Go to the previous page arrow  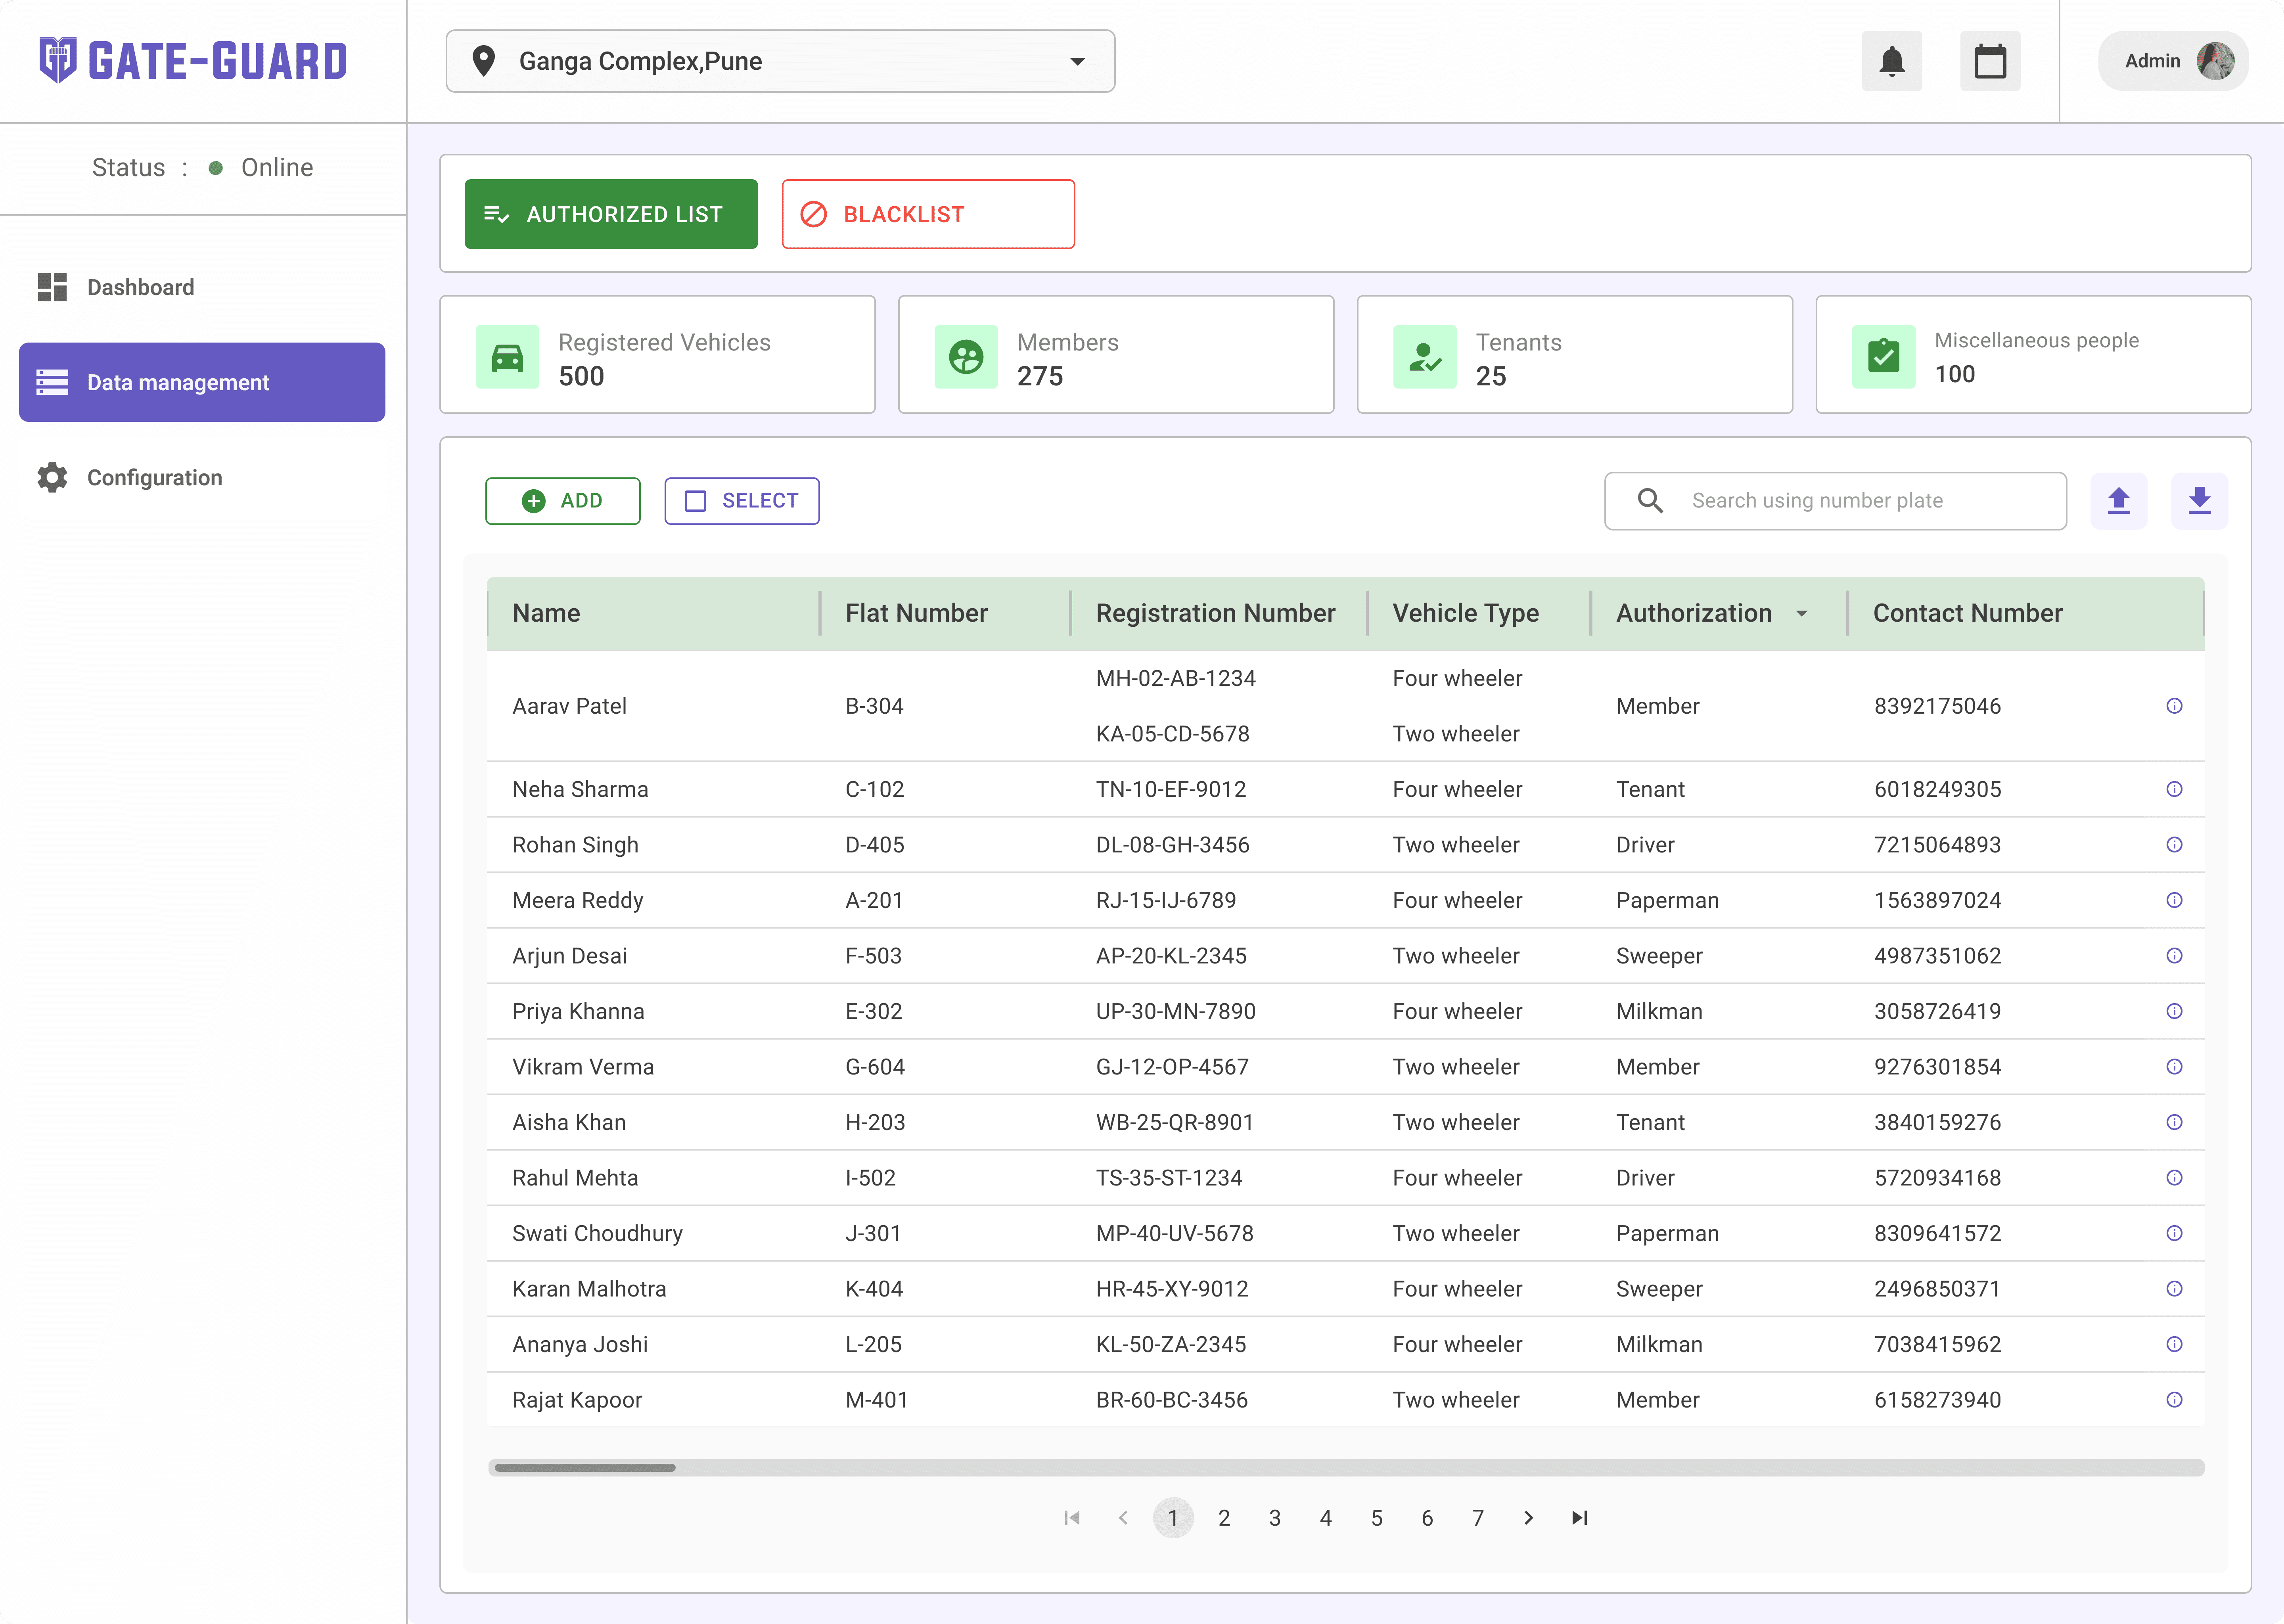point(1123,1518)
